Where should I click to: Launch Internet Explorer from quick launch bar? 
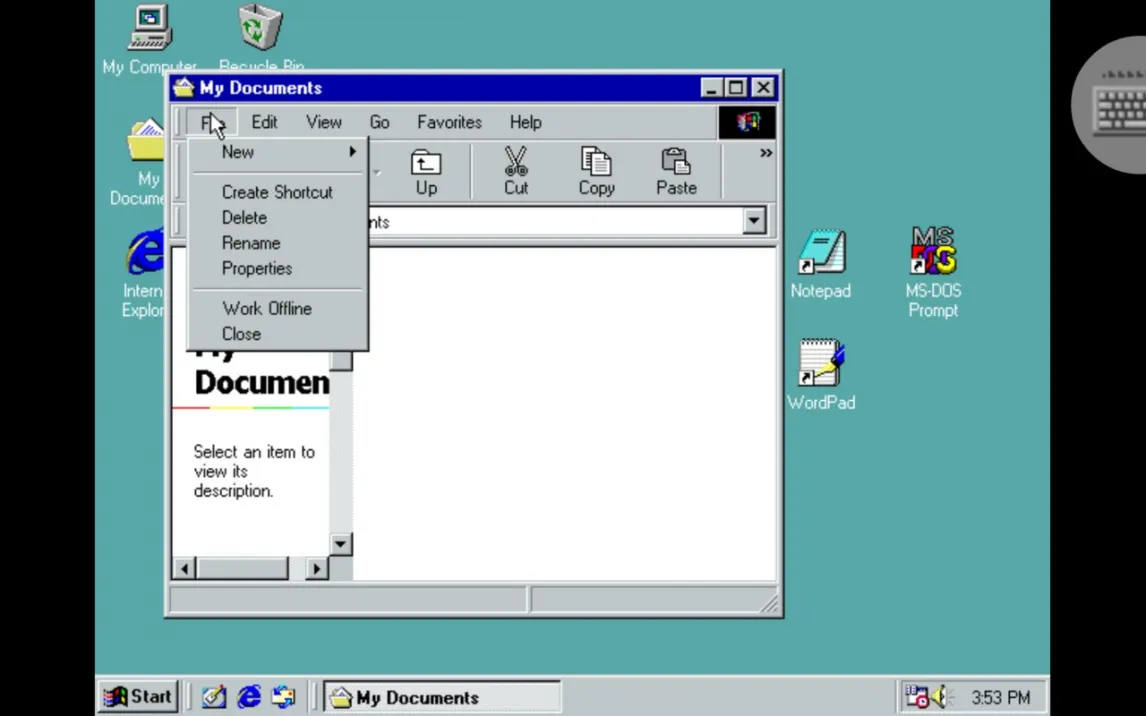coord(248,697)
